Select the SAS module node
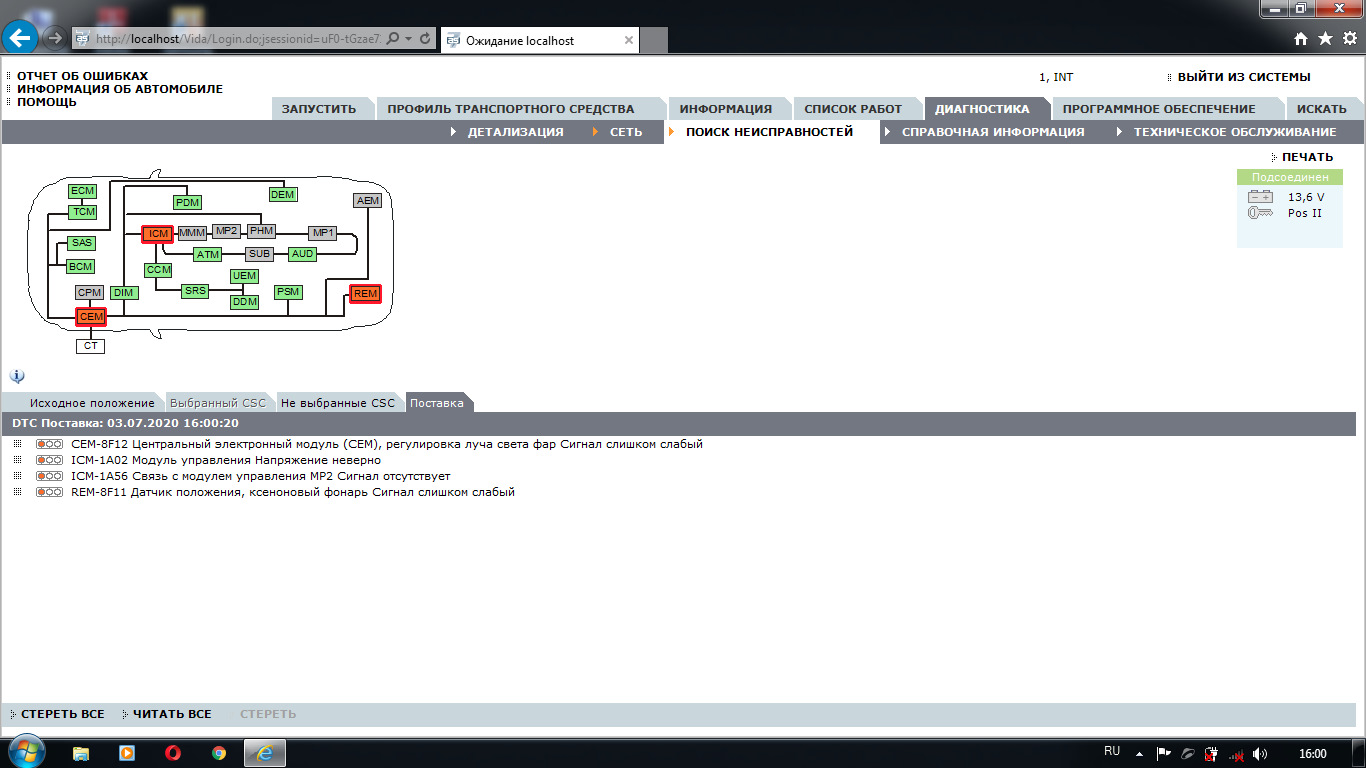Viewport: 1366px width, 768px height. 81,243
